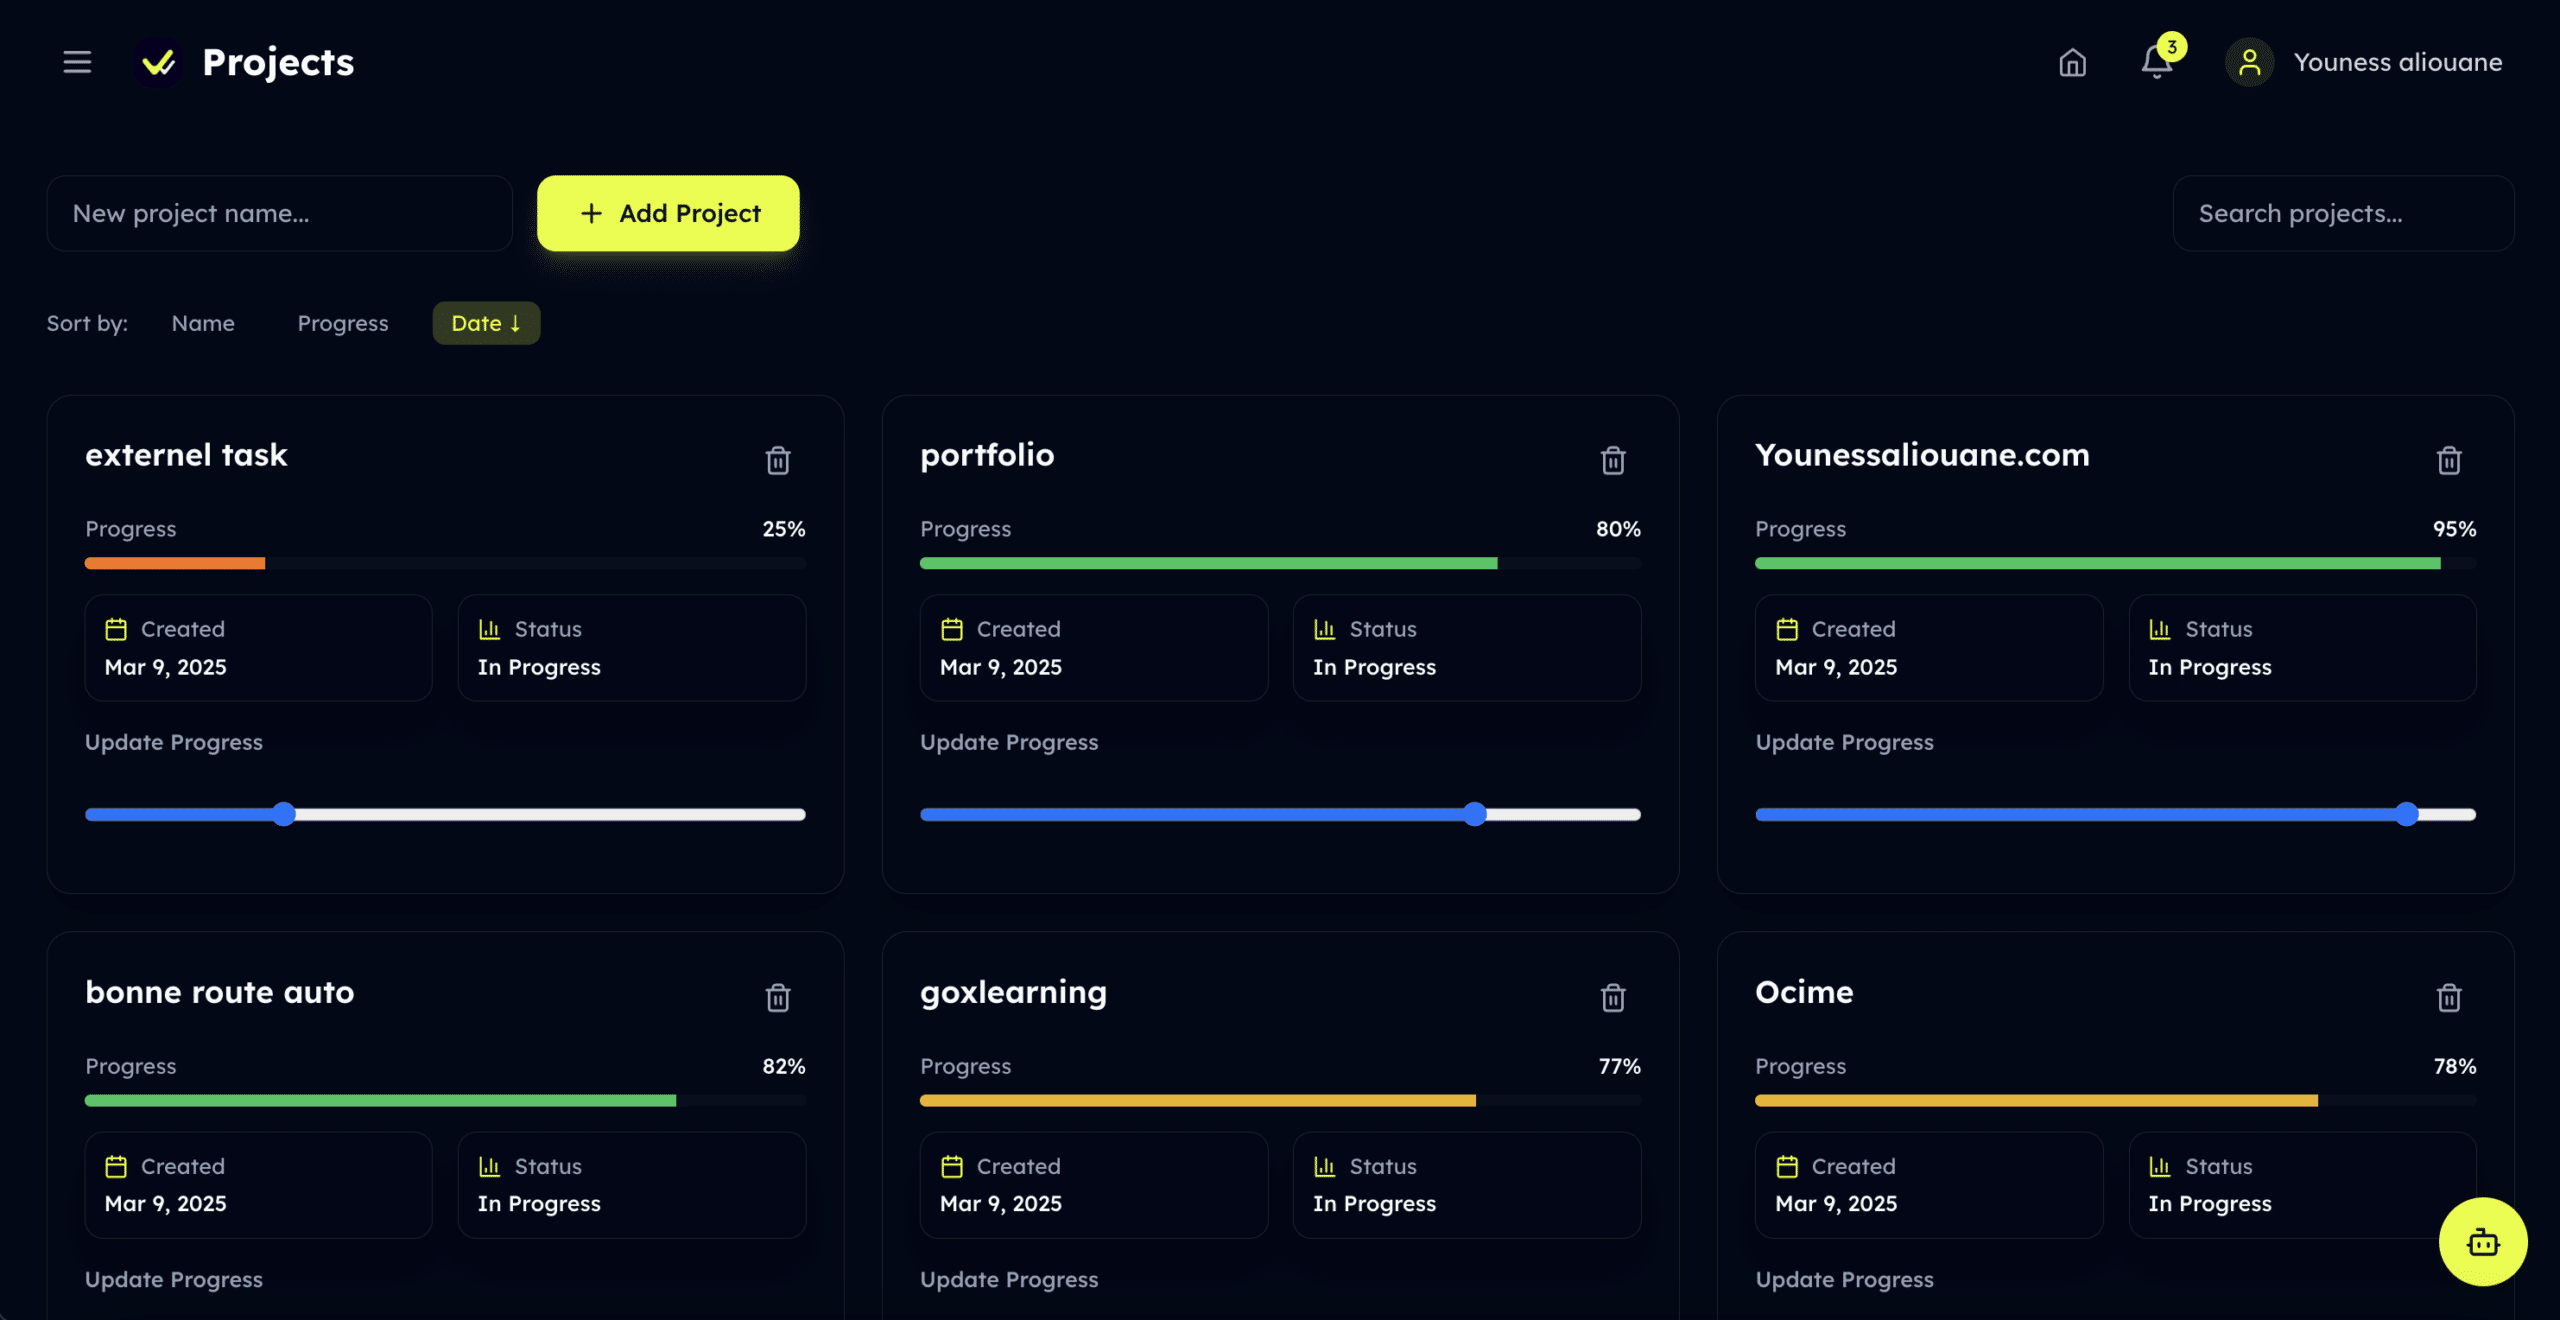Click Mar 9, 2025 in portfolio card
Viewport: 2560px width, 1320px height.
1000,667
